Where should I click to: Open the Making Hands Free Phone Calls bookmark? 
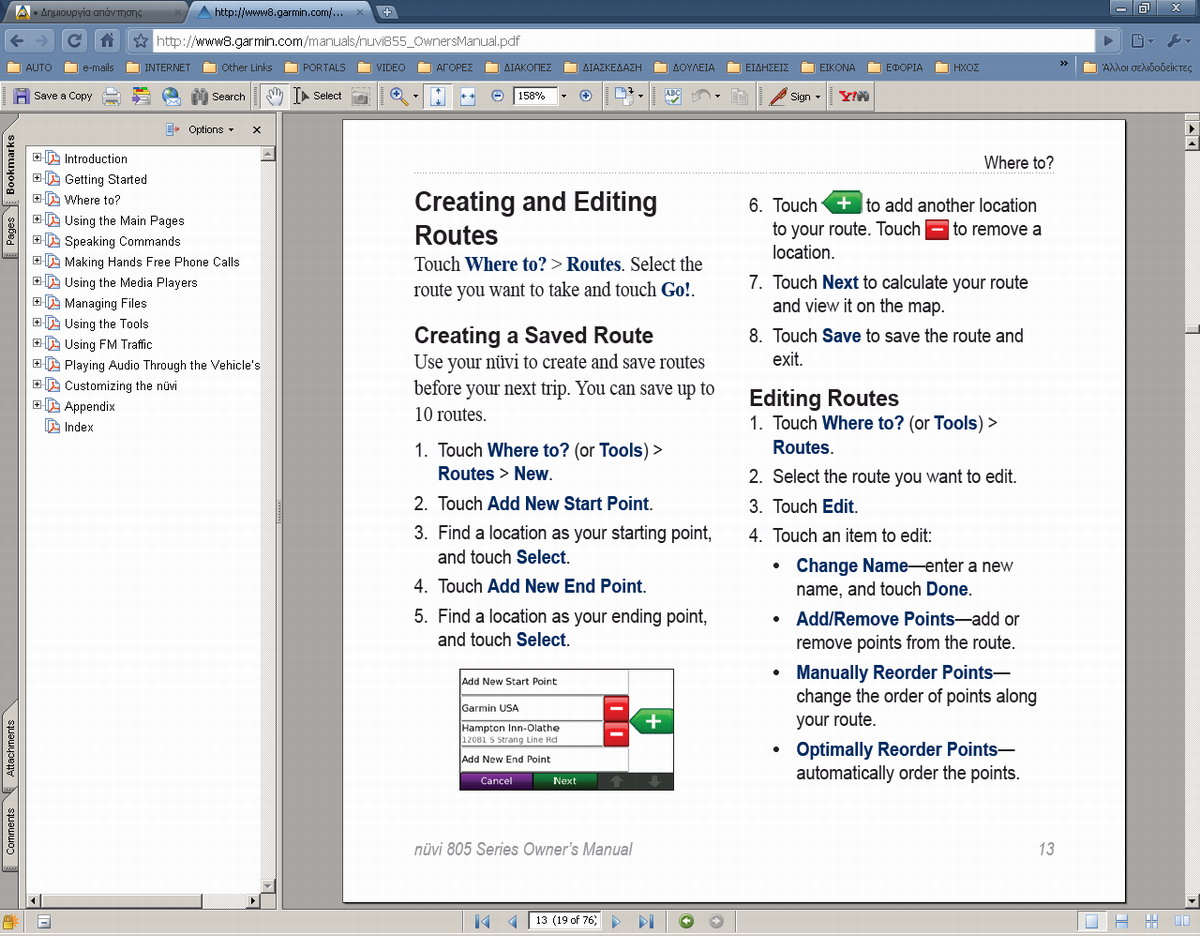tap(152, 262)
